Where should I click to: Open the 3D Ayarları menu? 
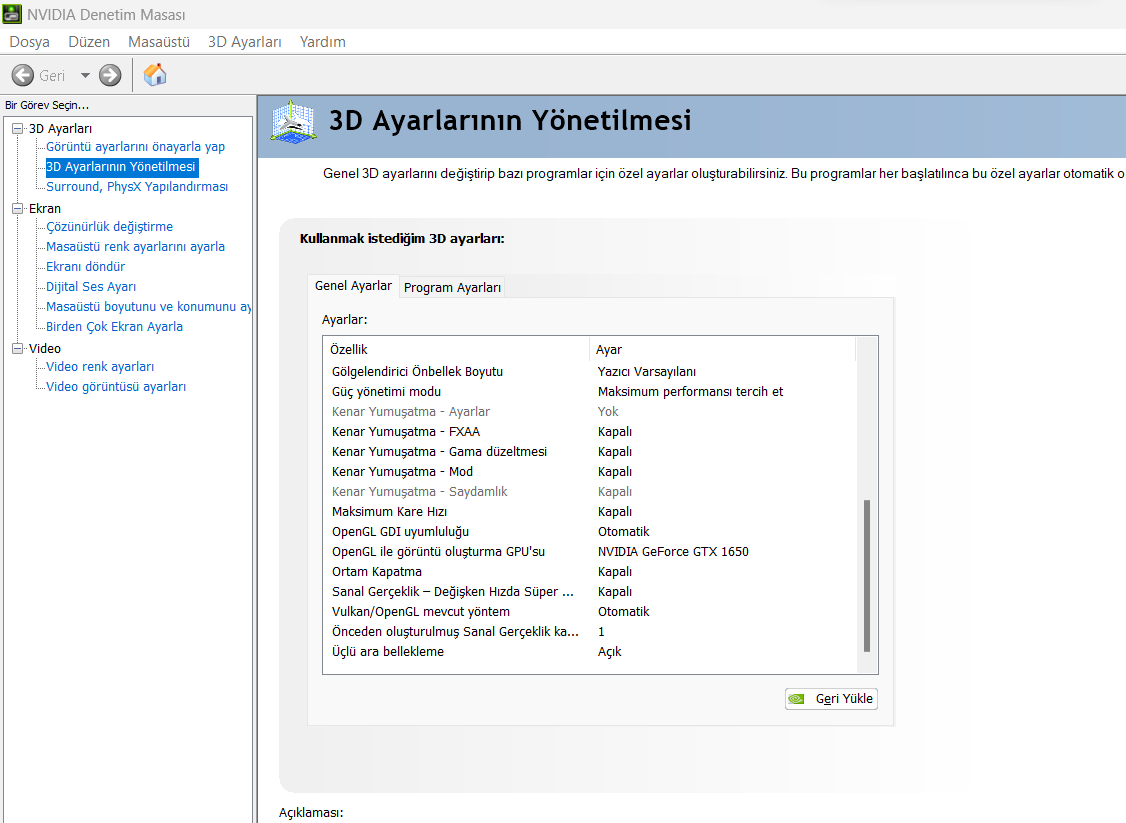(x=245, y=42)
